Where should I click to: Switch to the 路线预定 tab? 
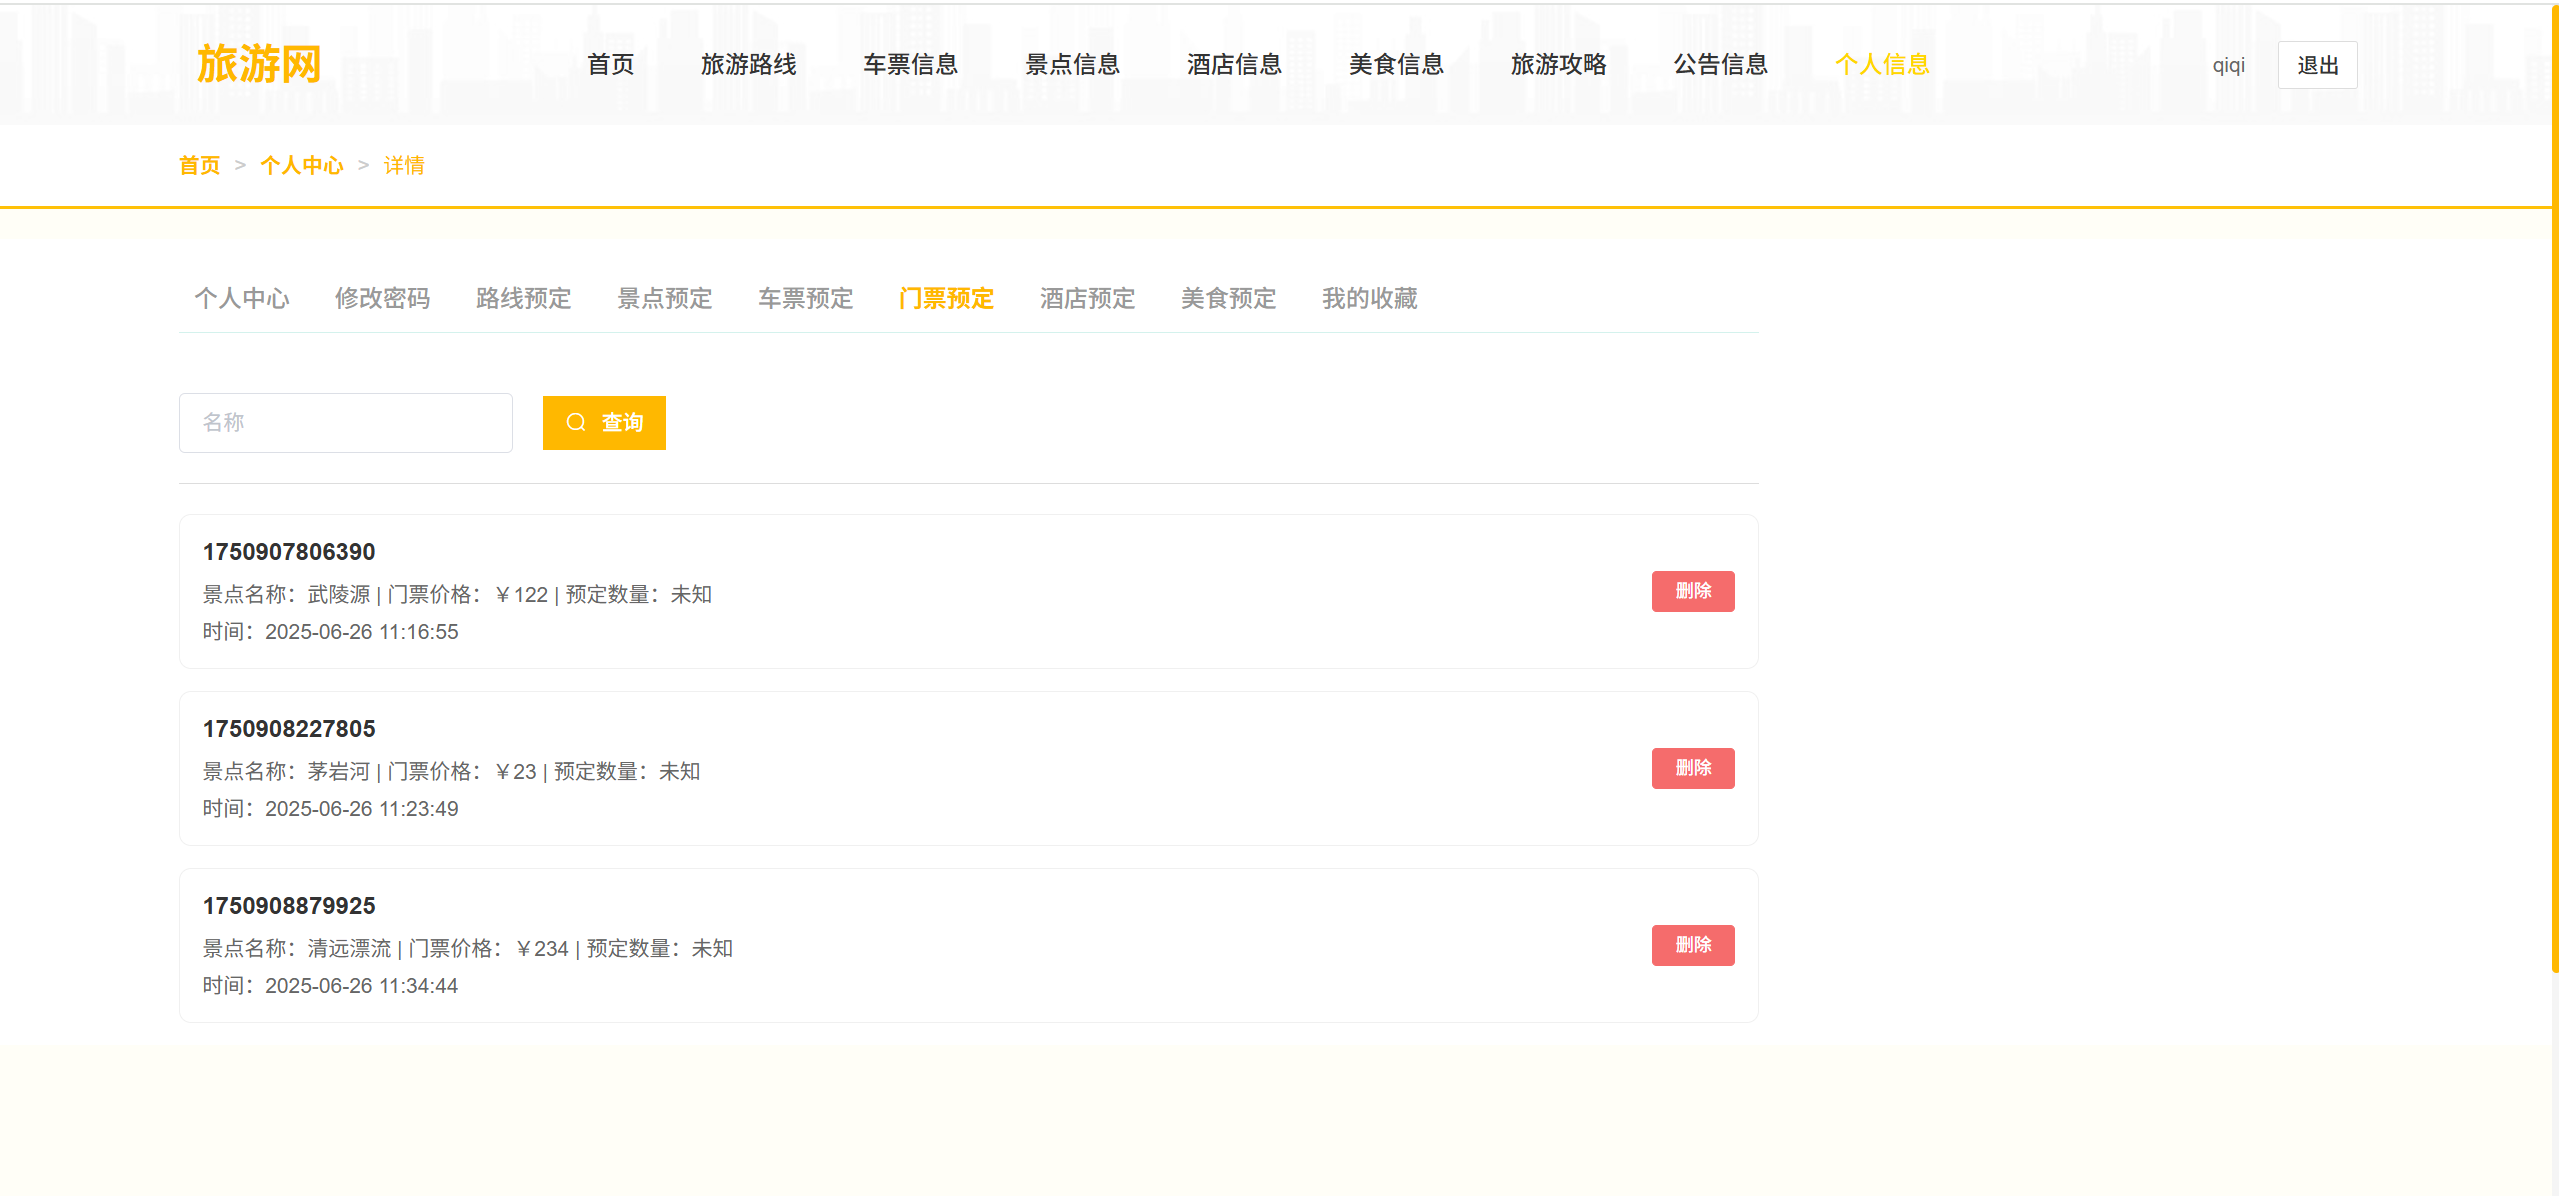tap(523, 298)
